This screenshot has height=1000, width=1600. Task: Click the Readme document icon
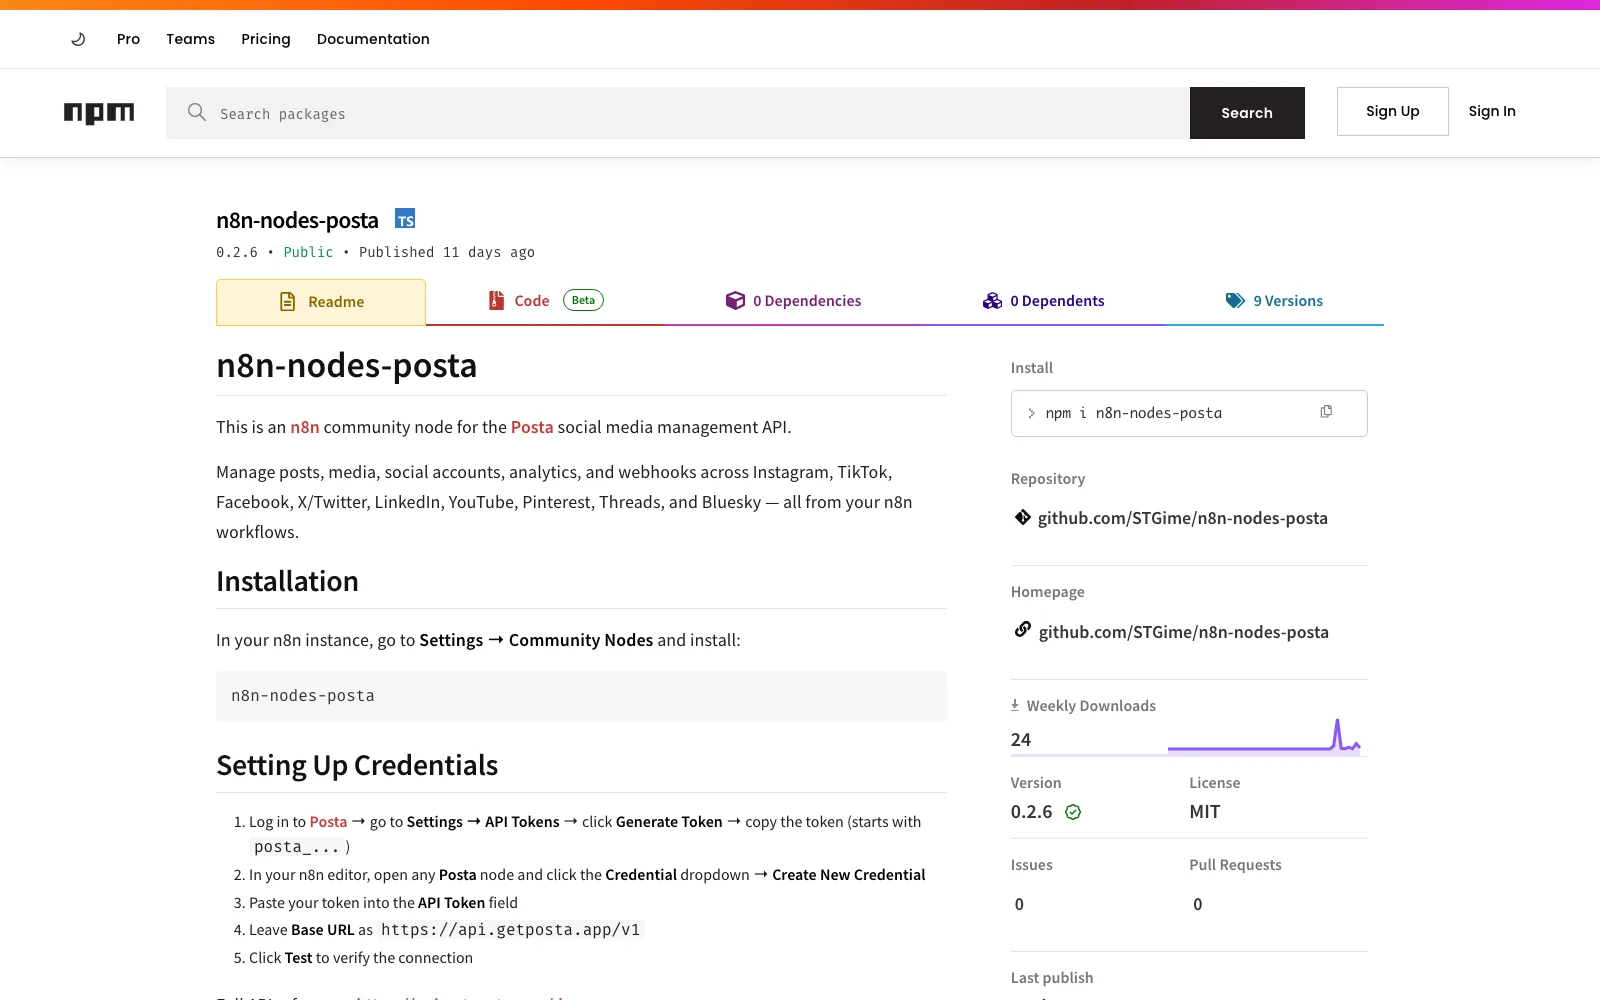(x=287, y=302)
